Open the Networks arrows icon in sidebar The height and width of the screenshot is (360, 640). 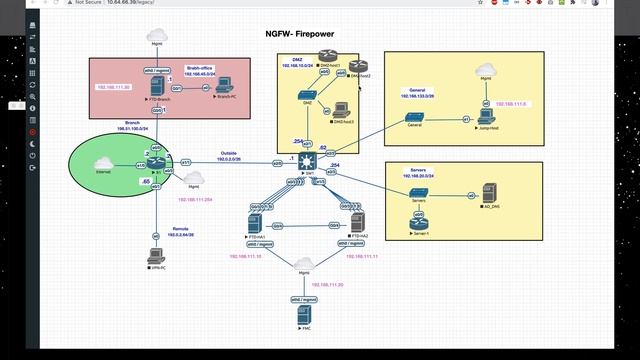point(32,37)
